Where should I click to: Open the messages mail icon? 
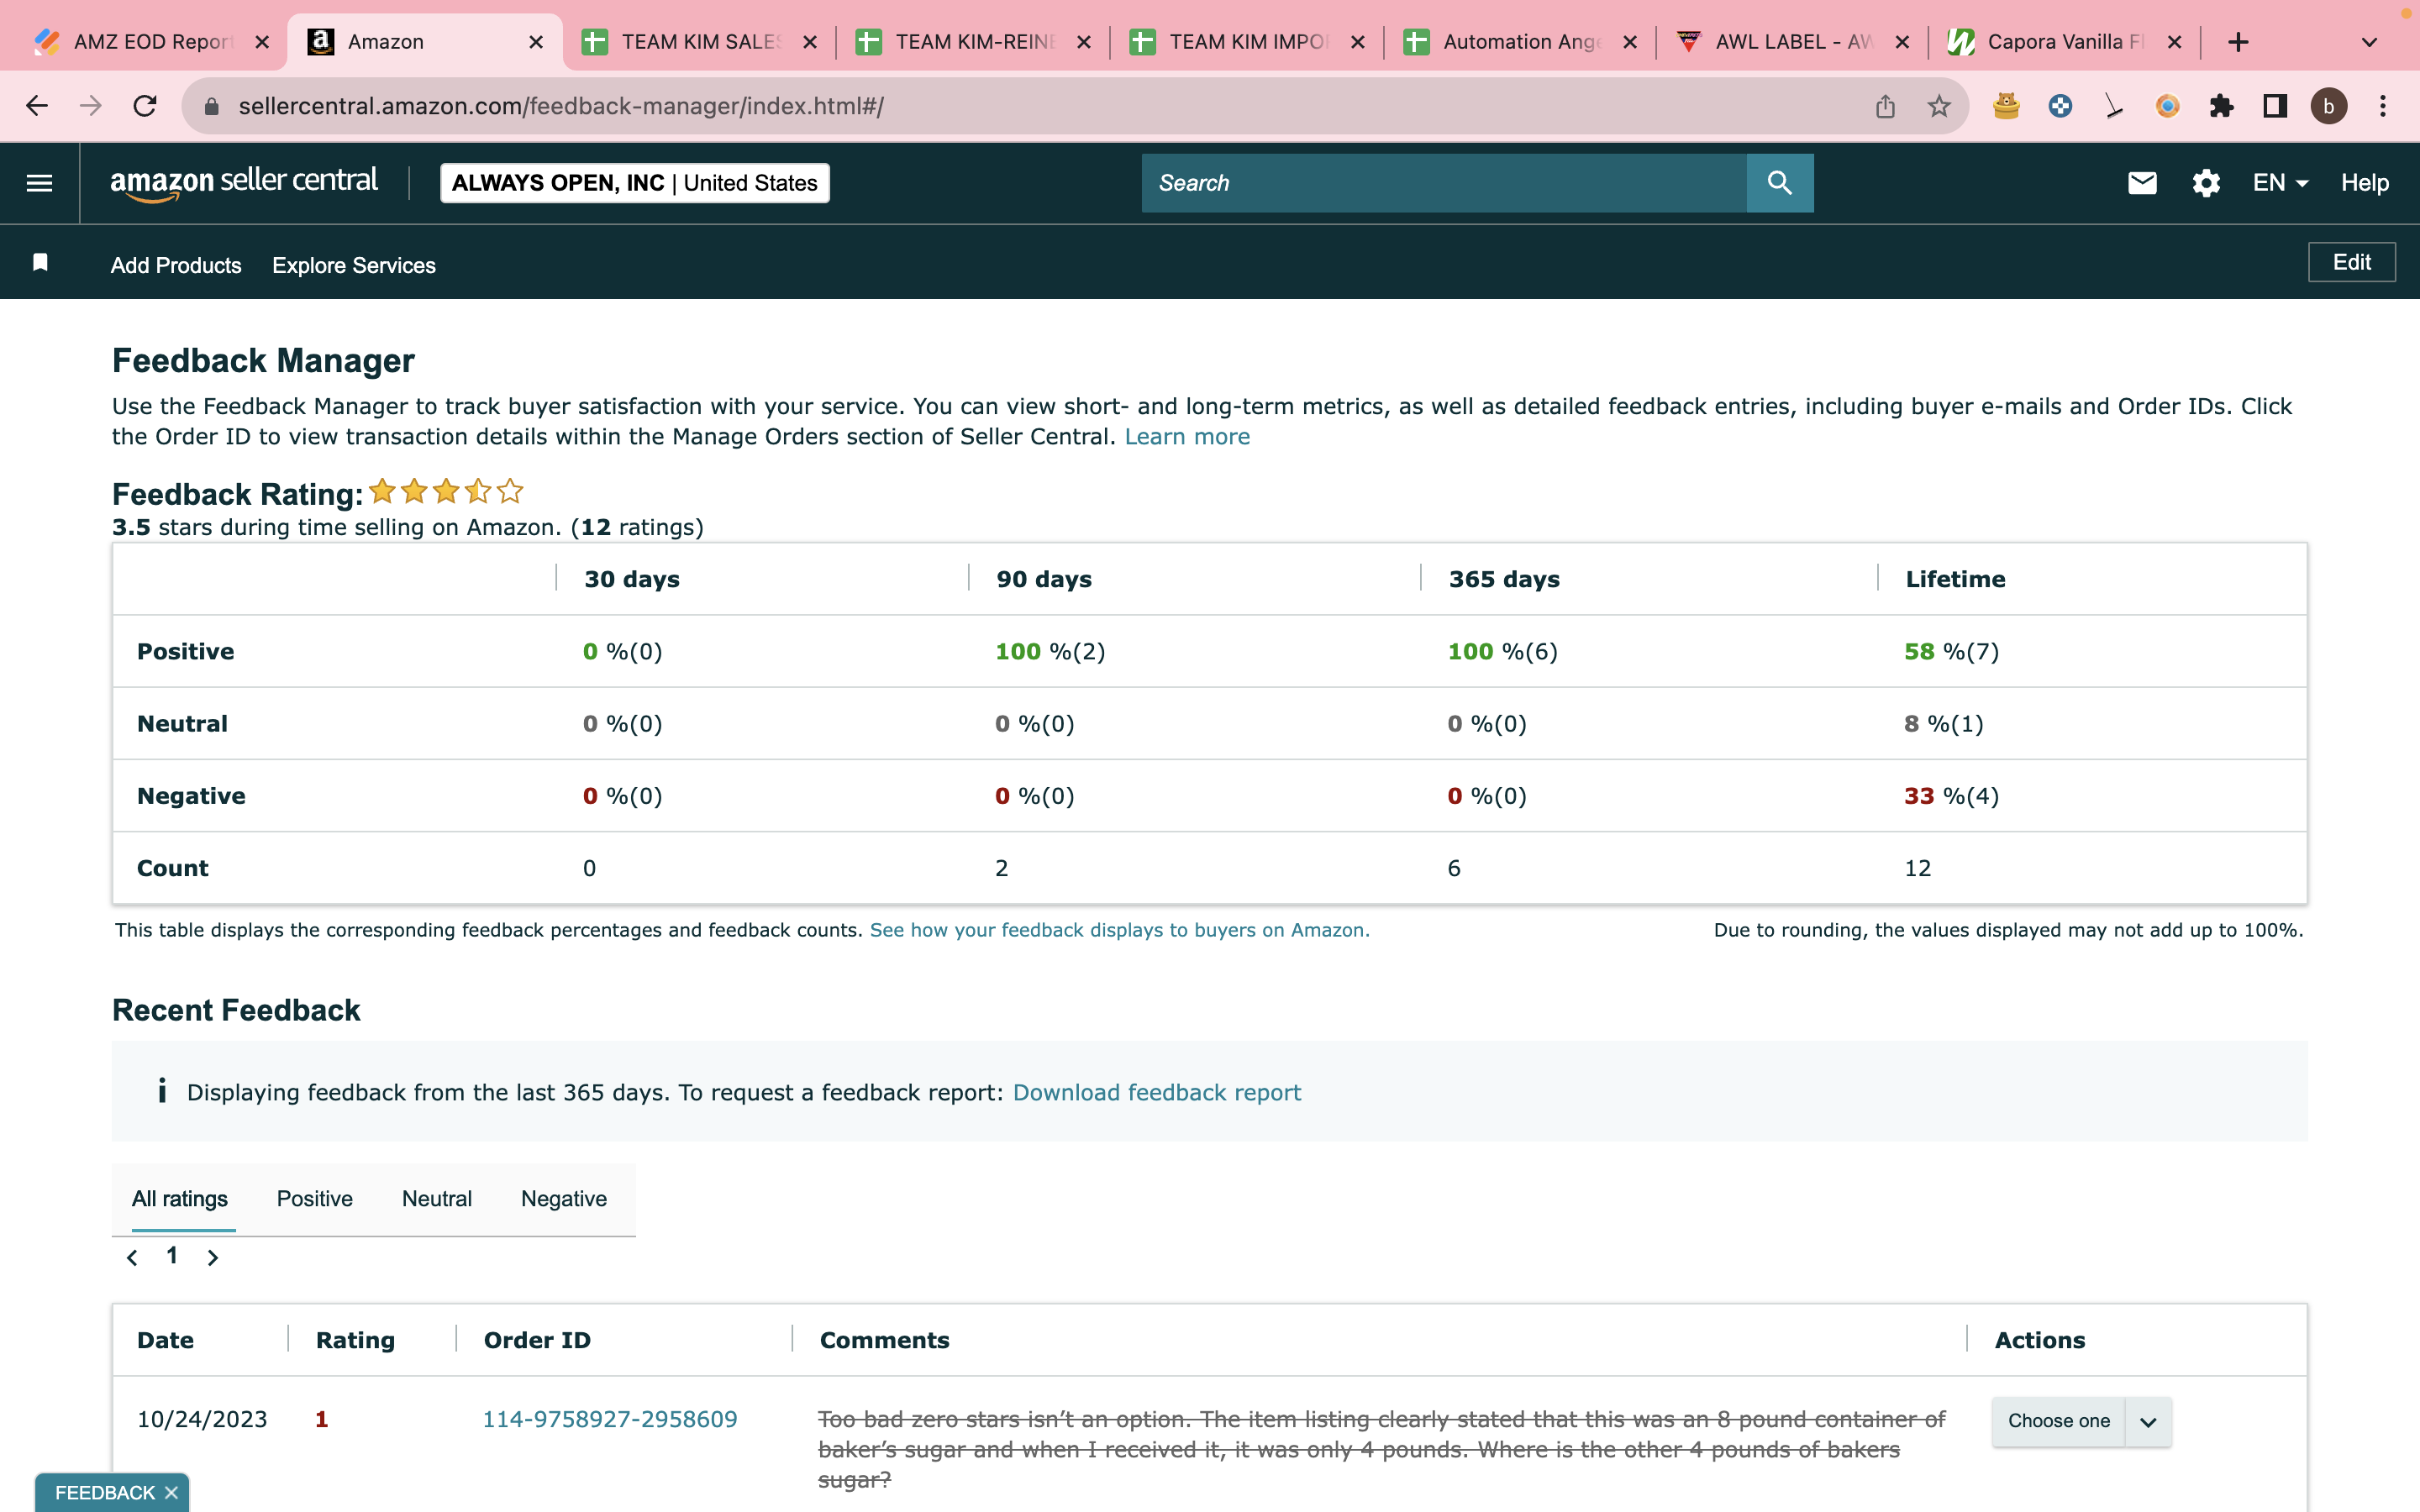2142,183
